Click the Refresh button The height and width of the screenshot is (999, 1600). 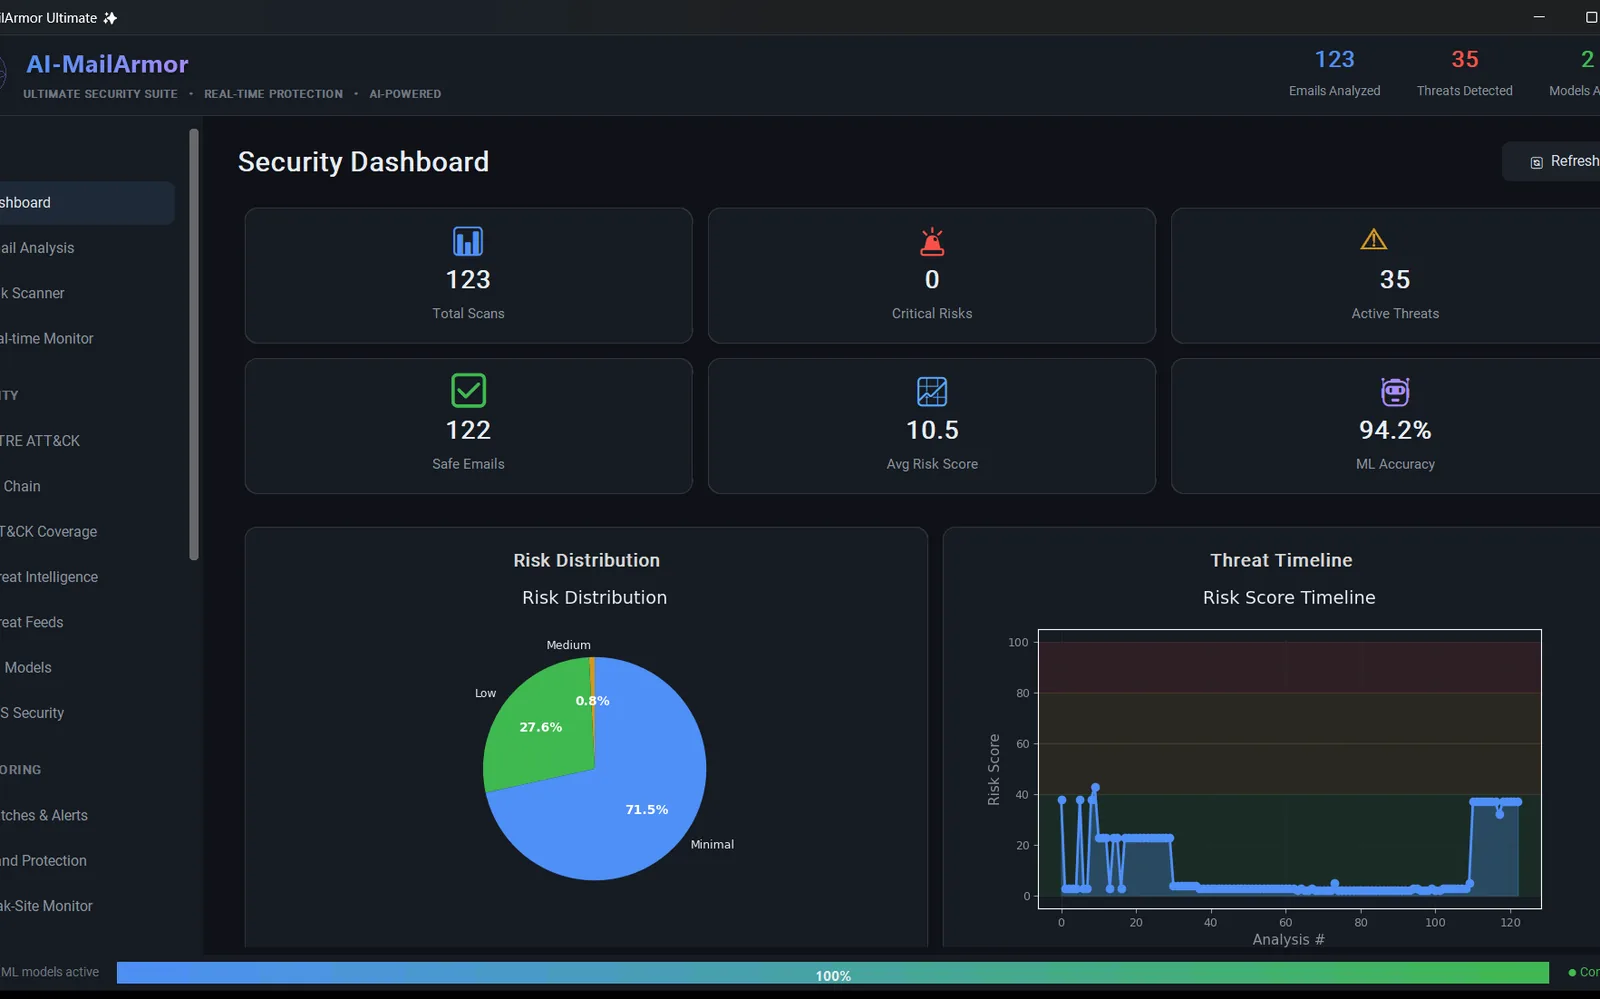click(1552, 162)
